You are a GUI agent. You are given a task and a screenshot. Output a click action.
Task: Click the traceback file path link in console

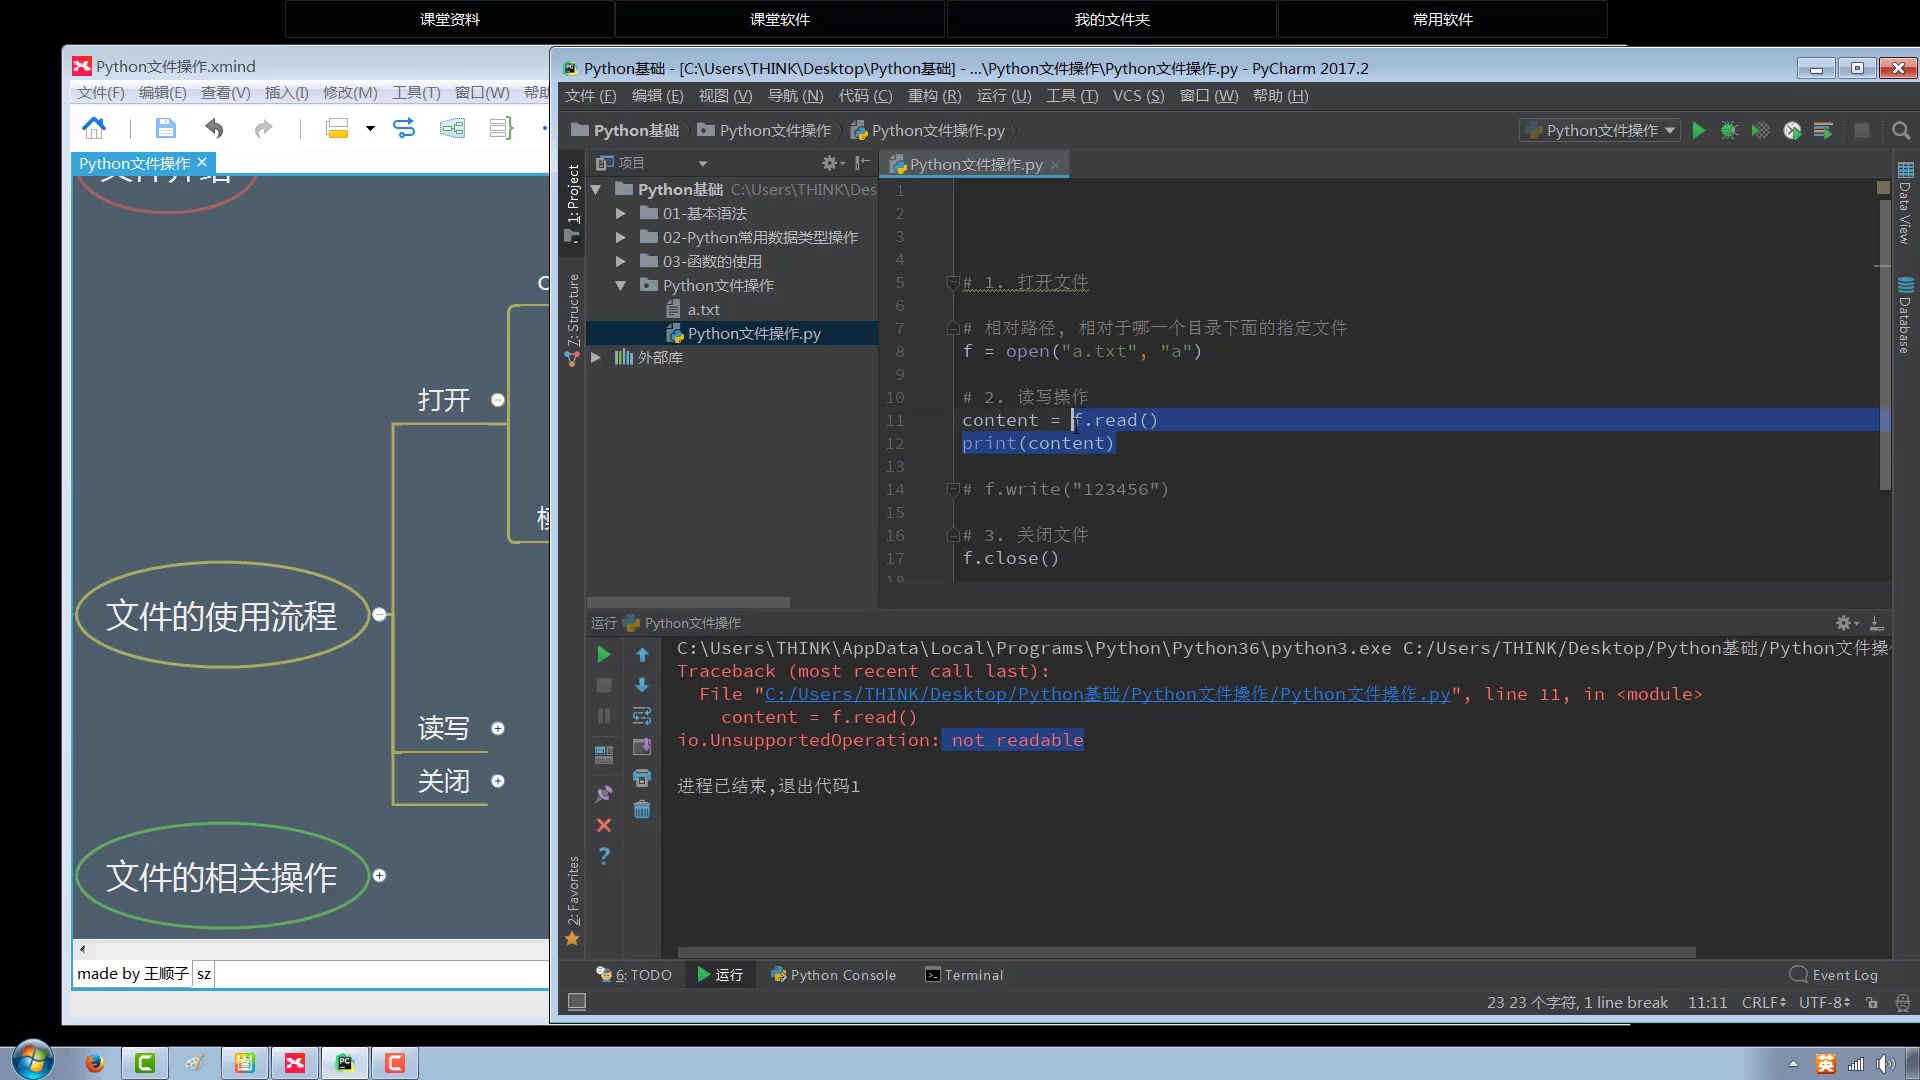click(1107, 694)
